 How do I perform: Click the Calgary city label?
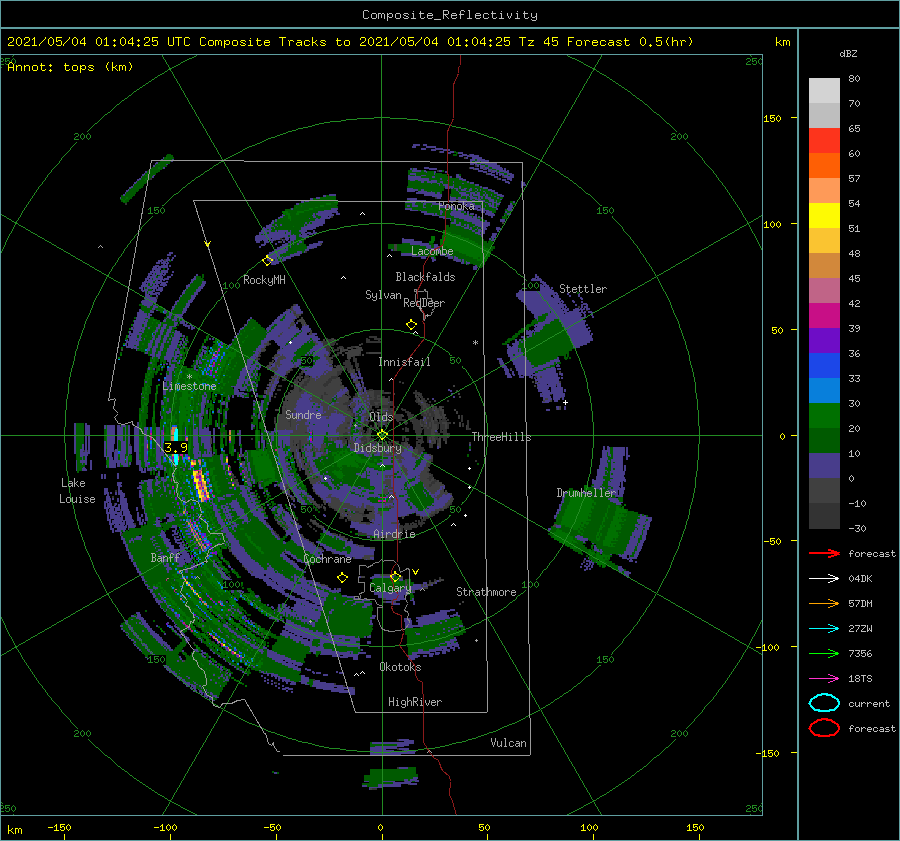click(x=390, y=588)
